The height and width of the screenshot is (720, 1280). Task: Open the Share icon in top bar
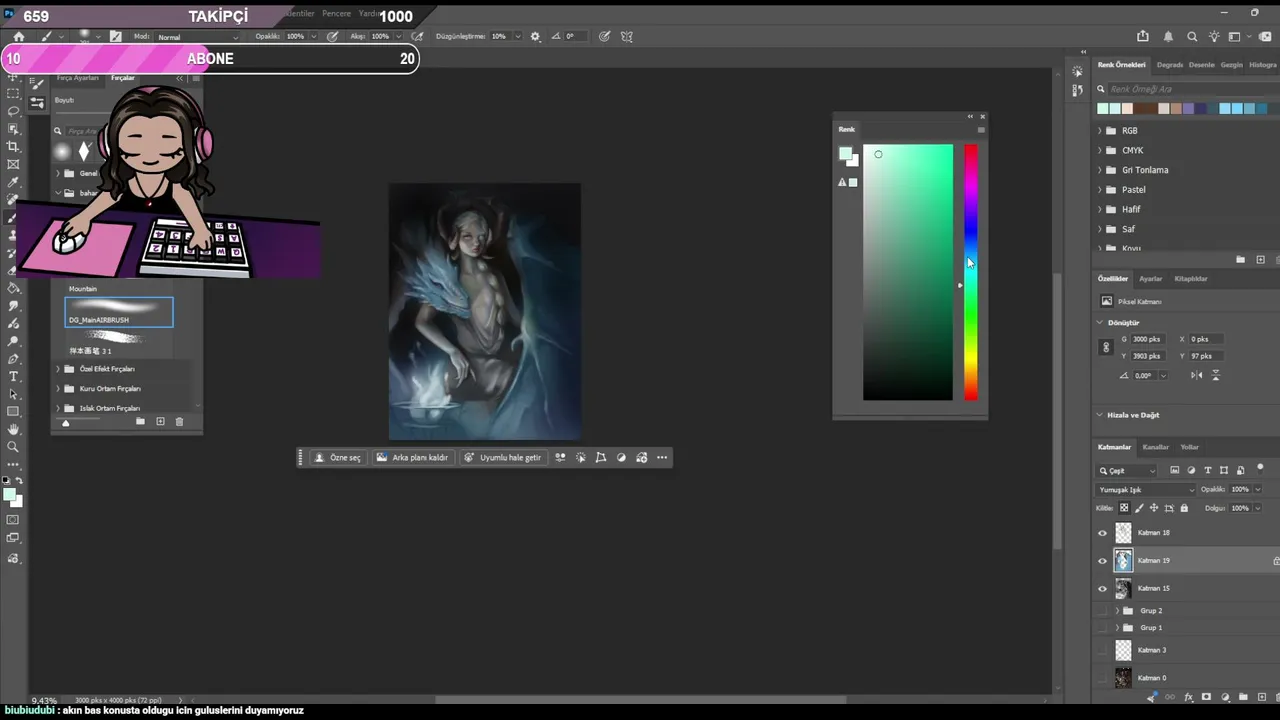point(1144,37)
